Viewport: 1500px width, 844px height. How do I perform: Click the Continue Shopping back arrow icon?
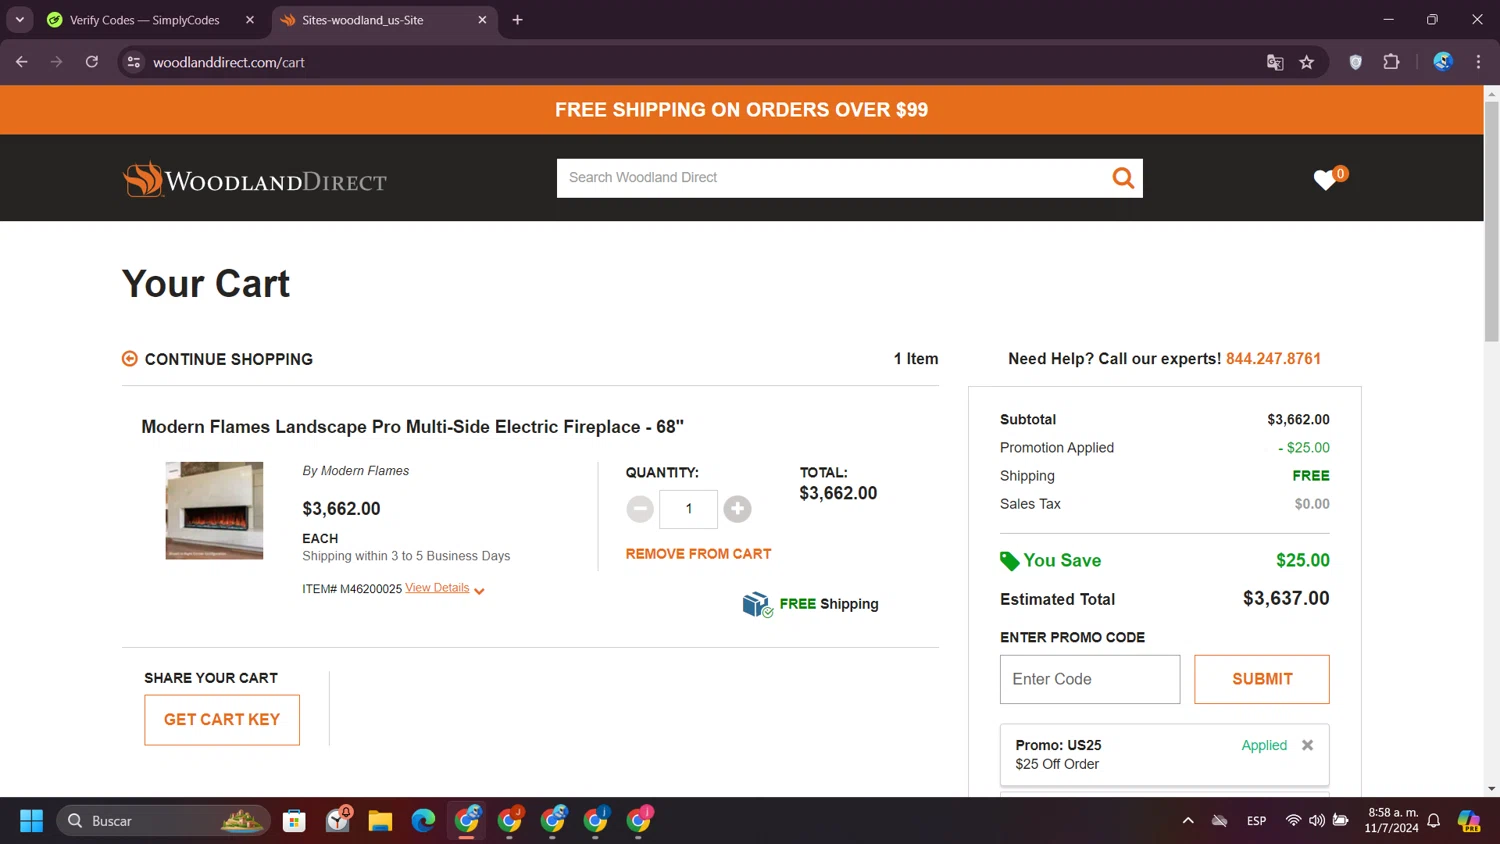[130, 359]
